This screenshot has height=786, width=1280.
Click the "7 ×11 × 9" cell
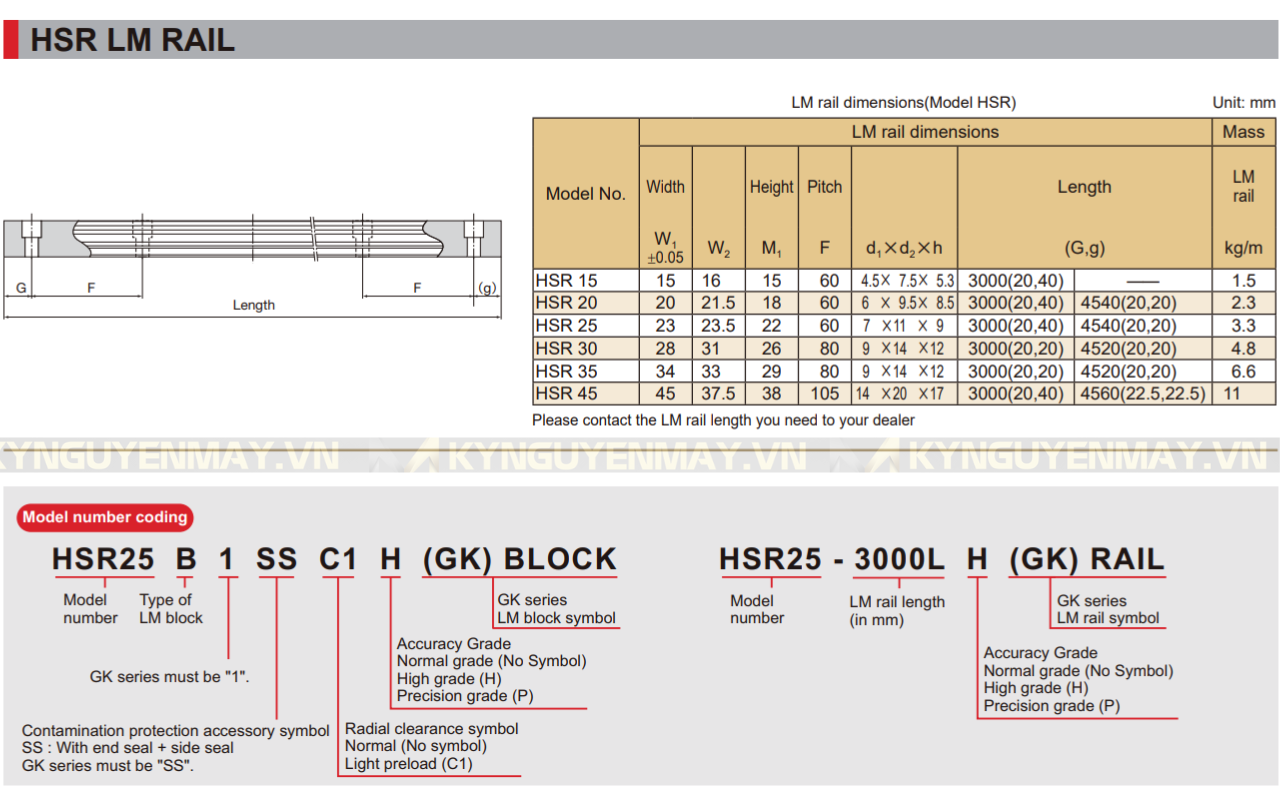pyautogui.click(x=903, y=326)
